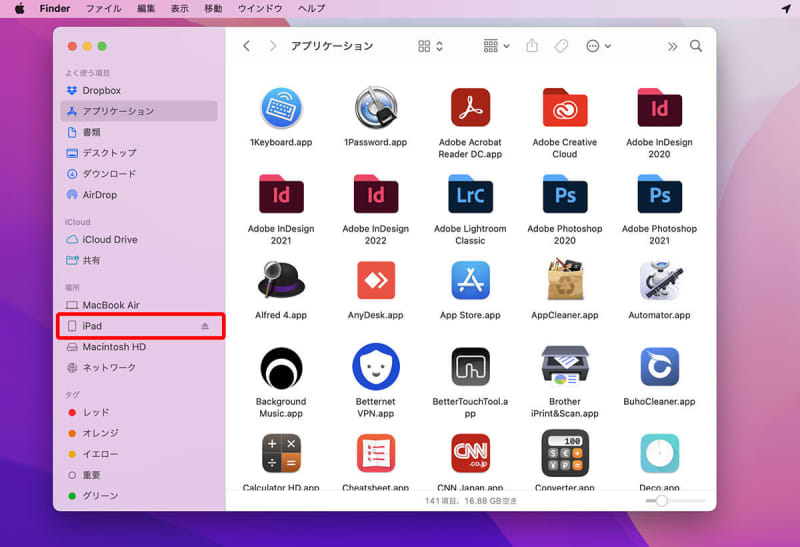800x547 pixels.
Task: Select Adobe Acrobat Reader DC.app icon
Action: pos(470,108)
